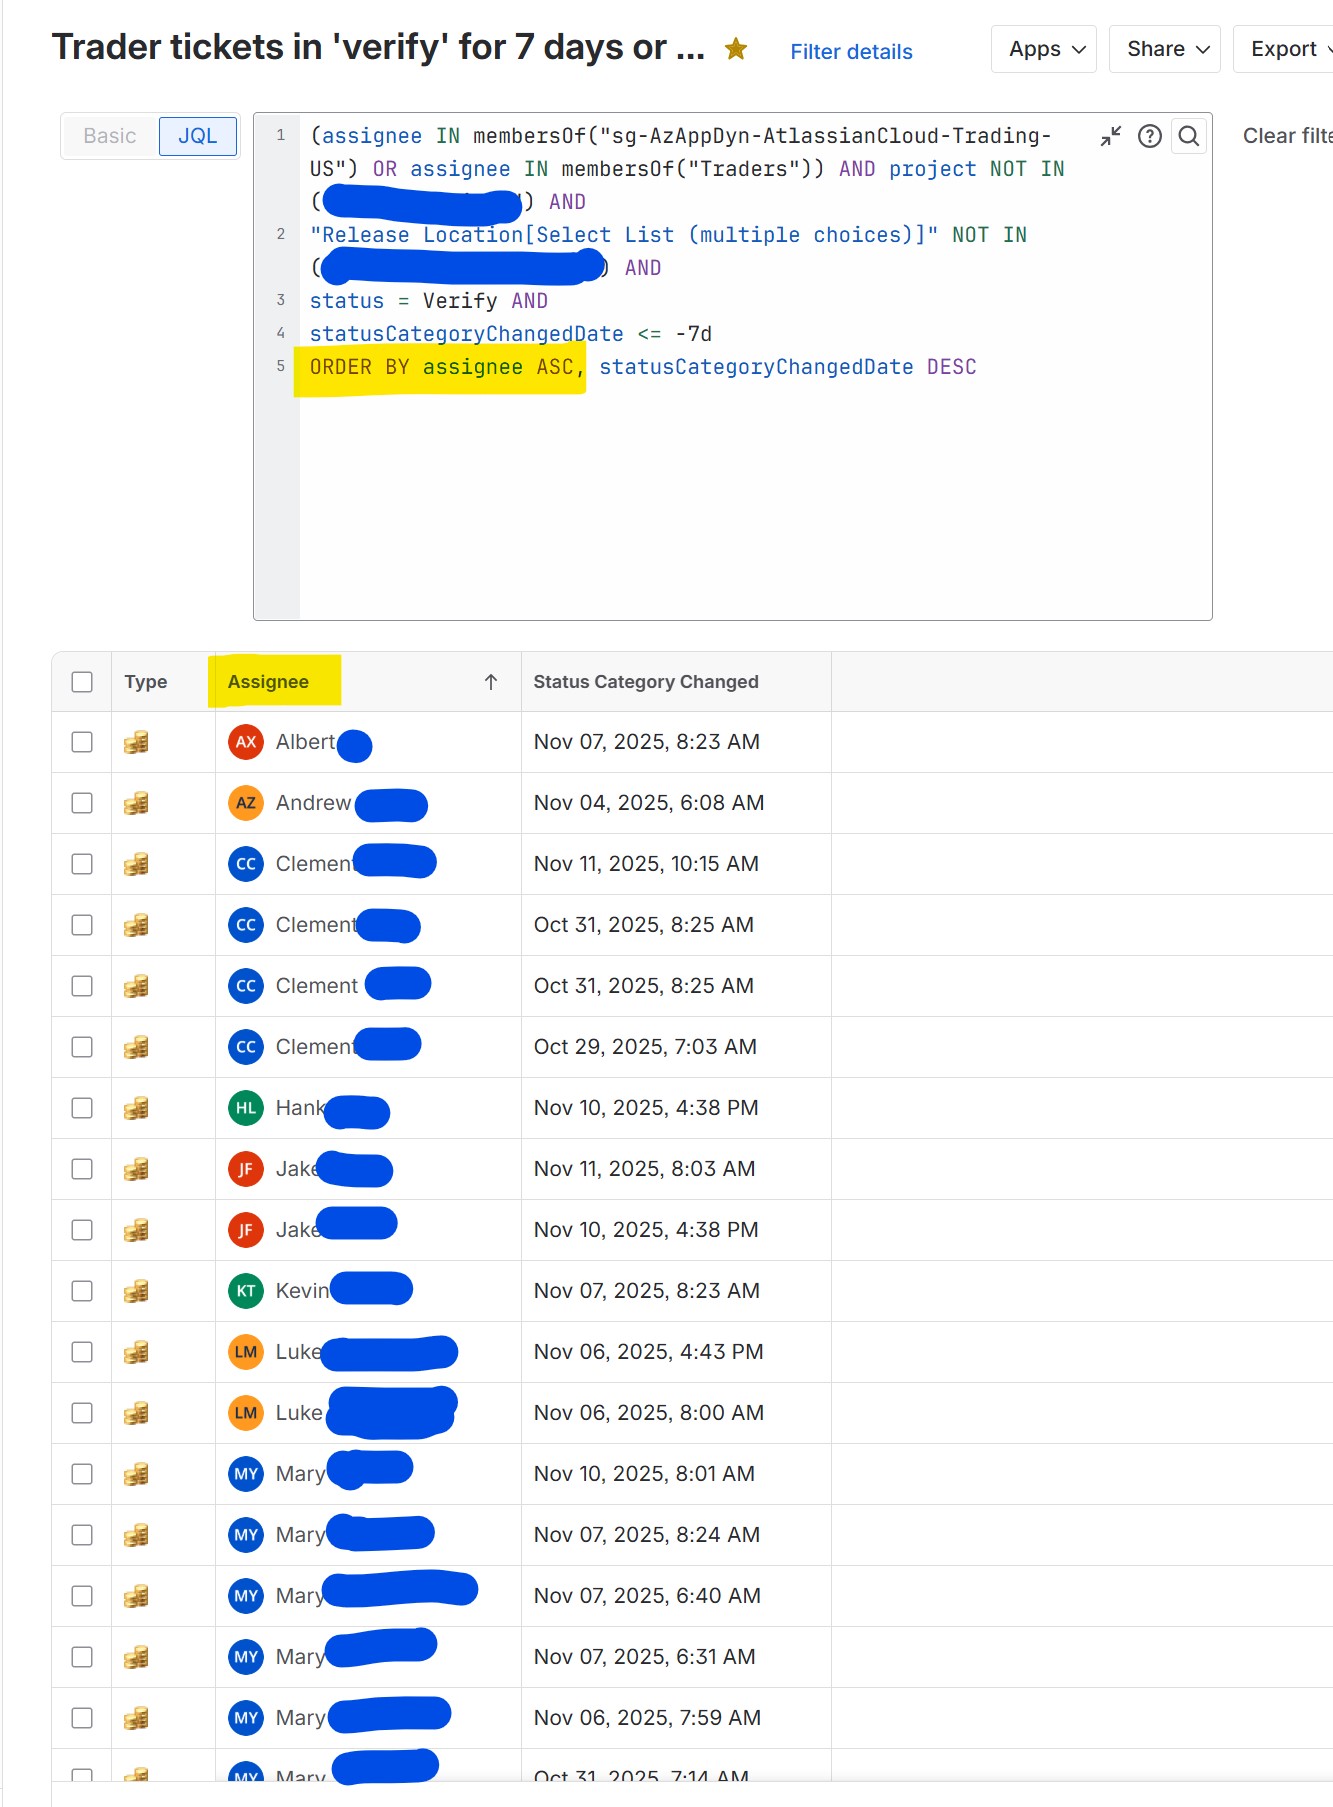Click the Assignee sort ascending arrow
The width and height of the screenshot is (1333, 1807).
[x=491, y=682]
